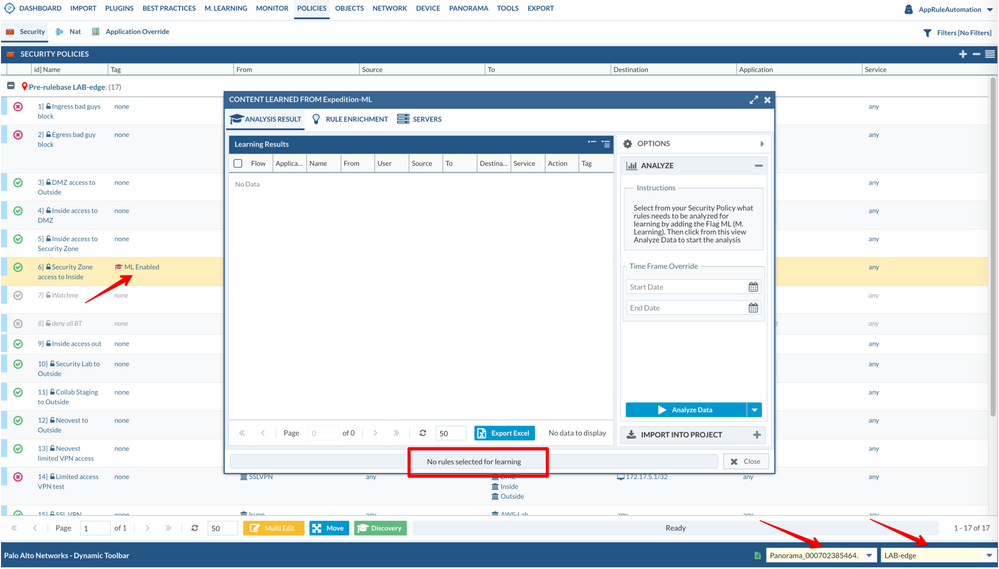Image resolution: width=999 pixels, height=569 pixels.
Task: Remove policy with minus icon
Action: 976,54
